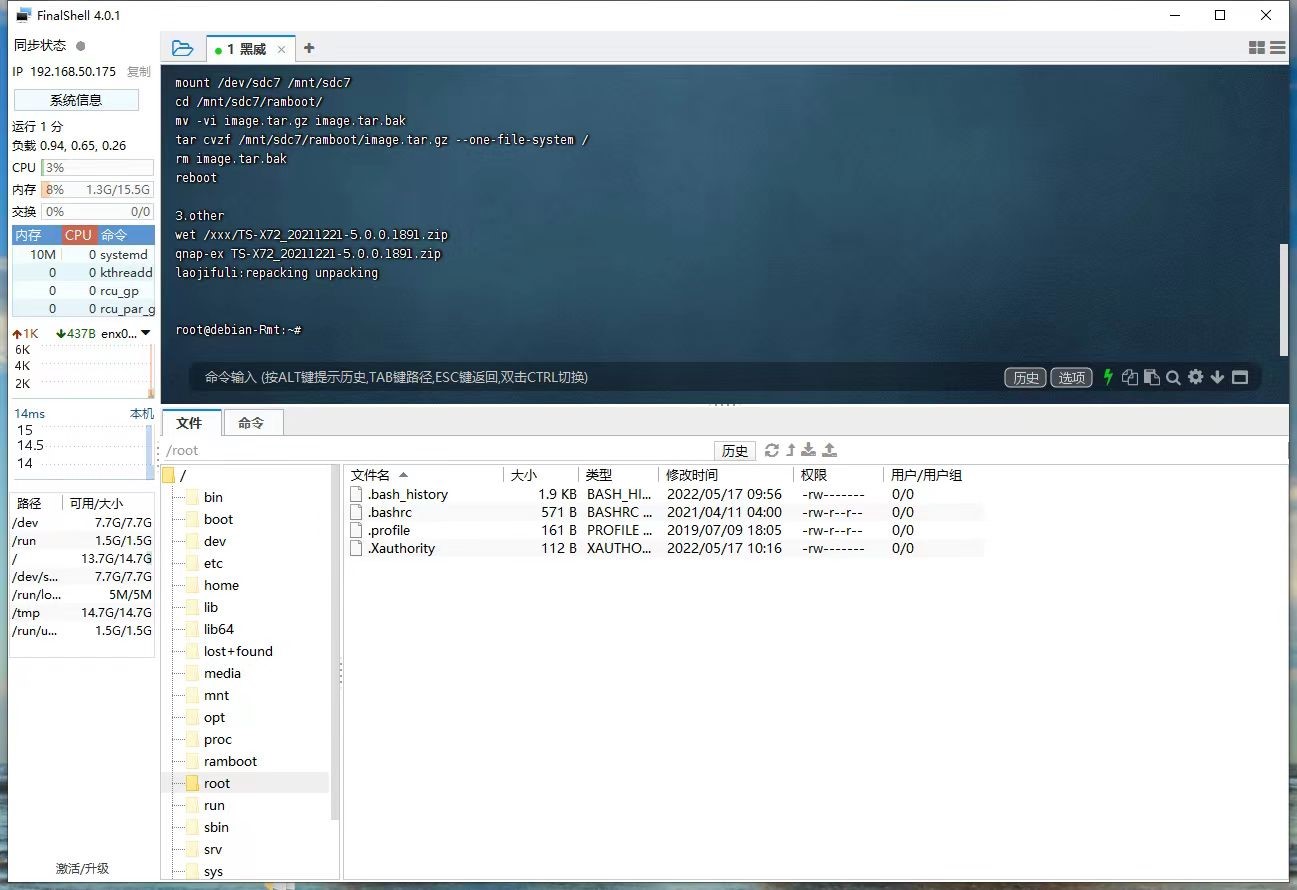Refresh the file list

point(771,450)
